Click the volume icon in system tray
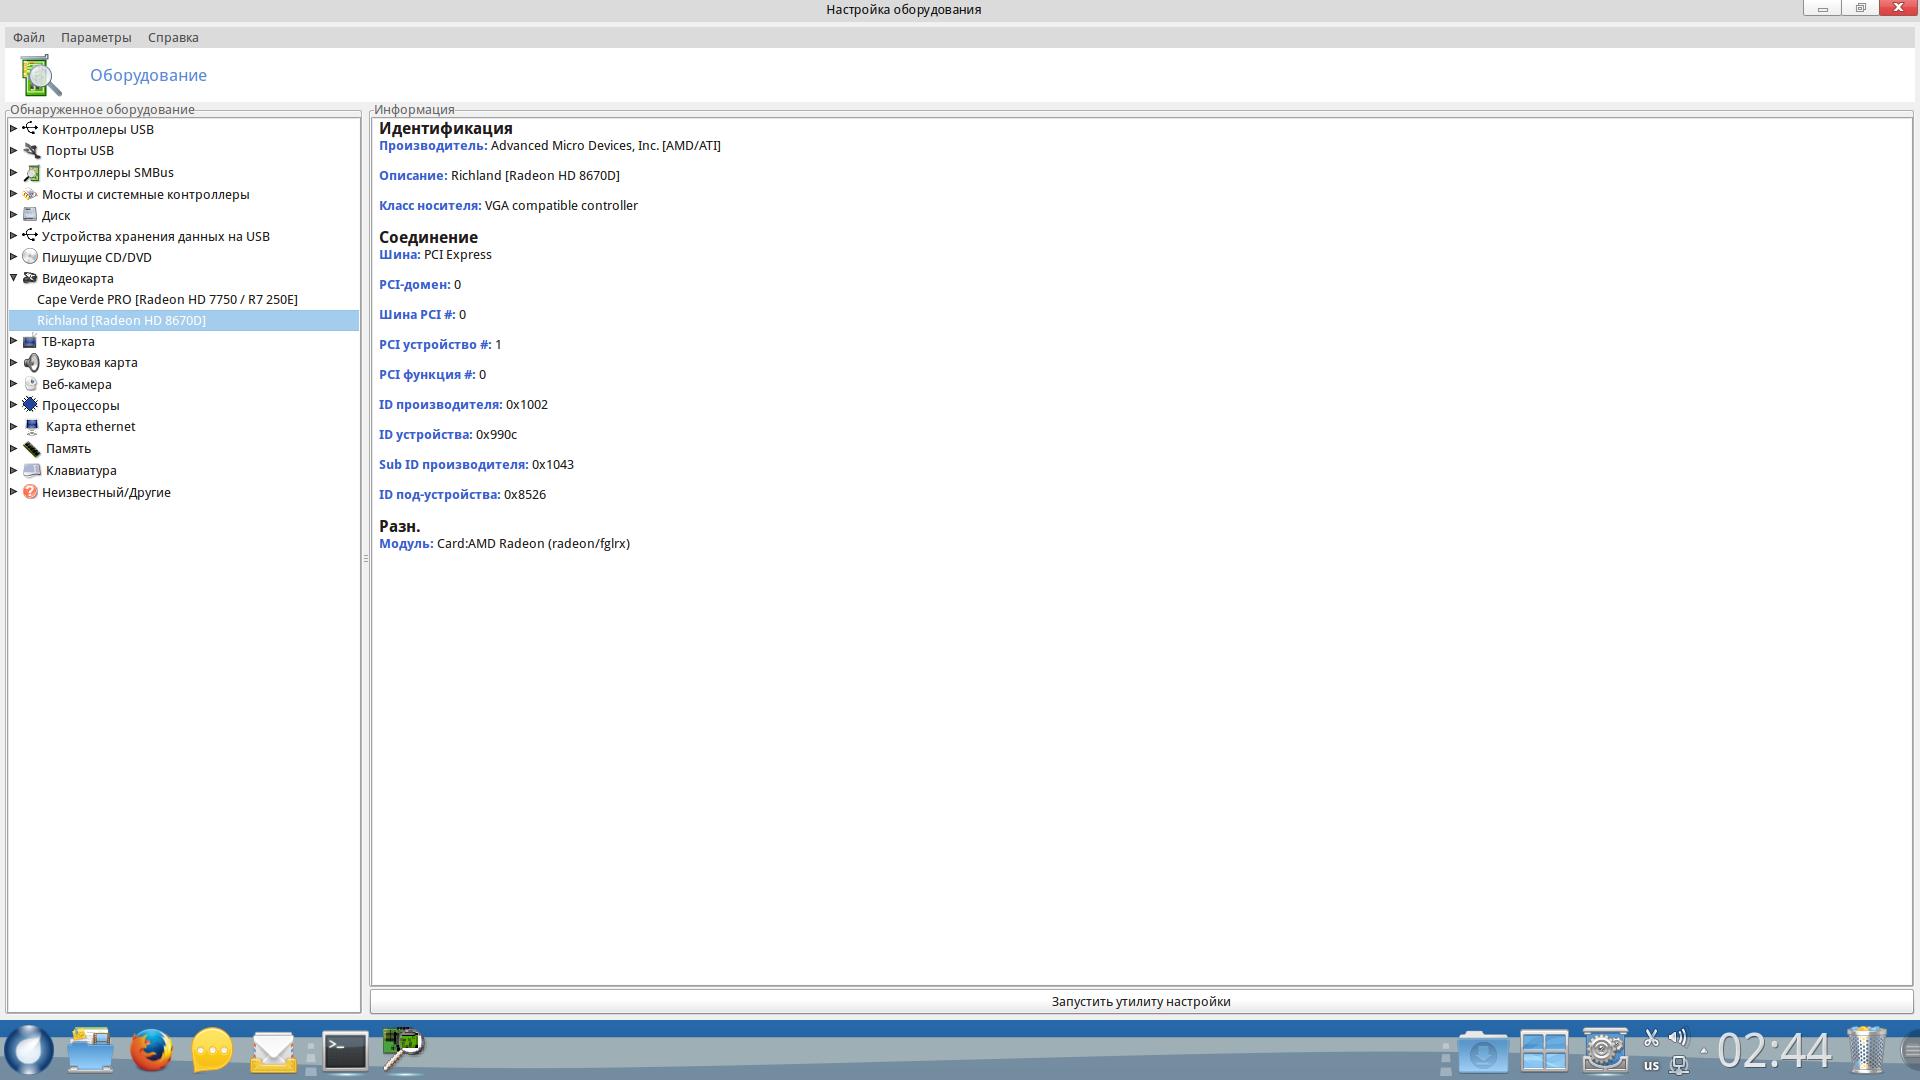The image size is (1920, 1080). [1678, 1037]
